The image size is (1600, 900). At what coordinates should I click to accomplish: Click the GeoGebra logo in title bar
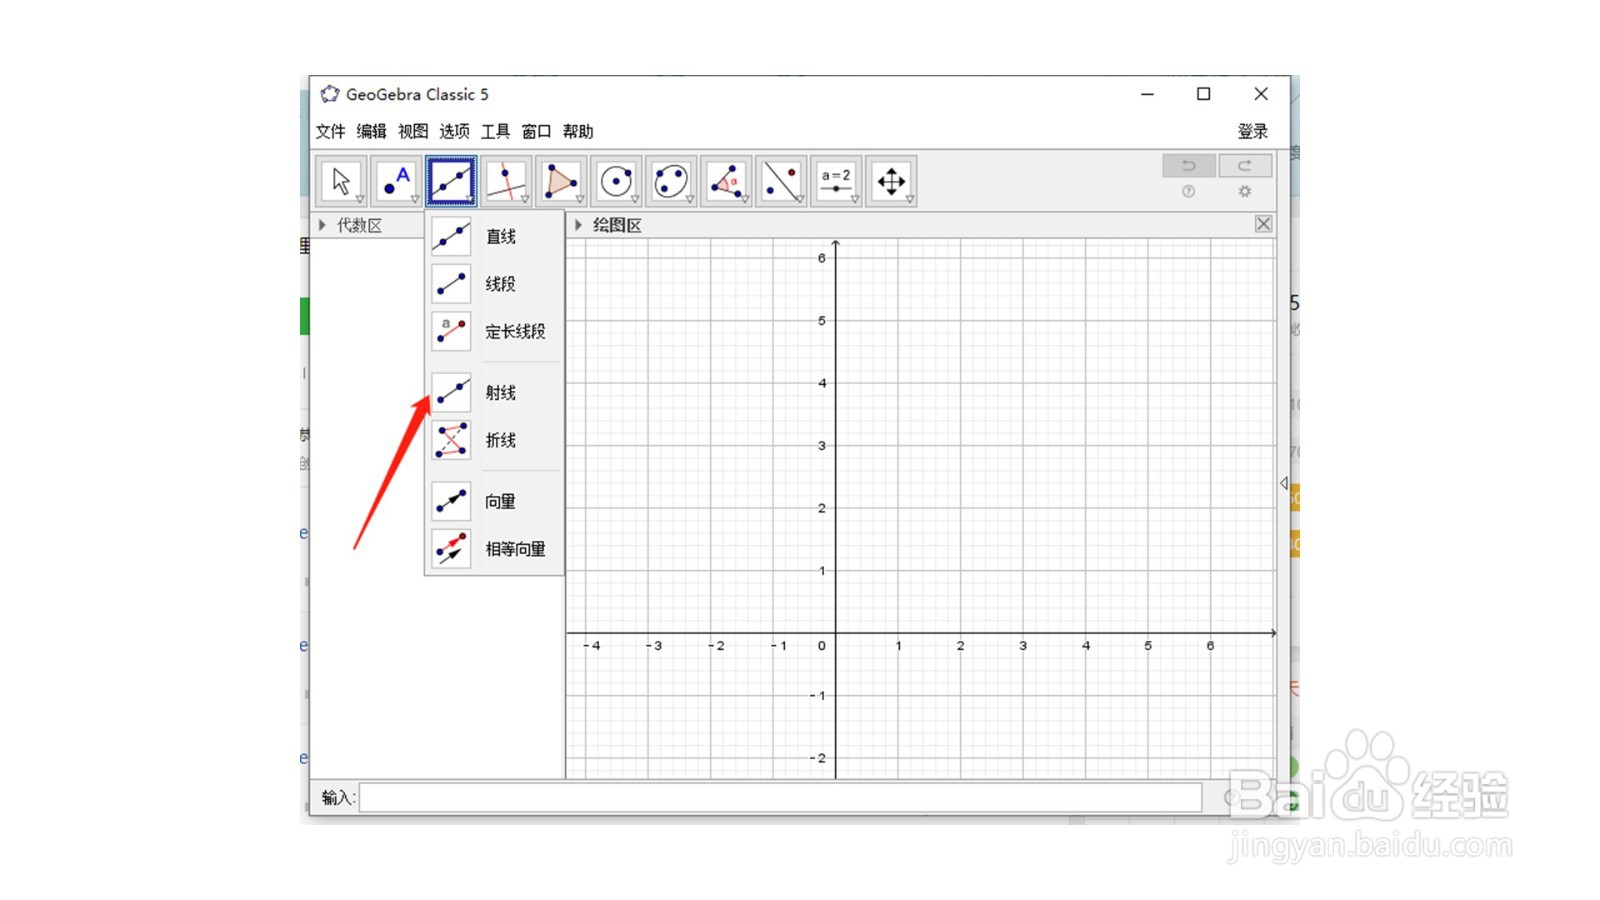330,94
